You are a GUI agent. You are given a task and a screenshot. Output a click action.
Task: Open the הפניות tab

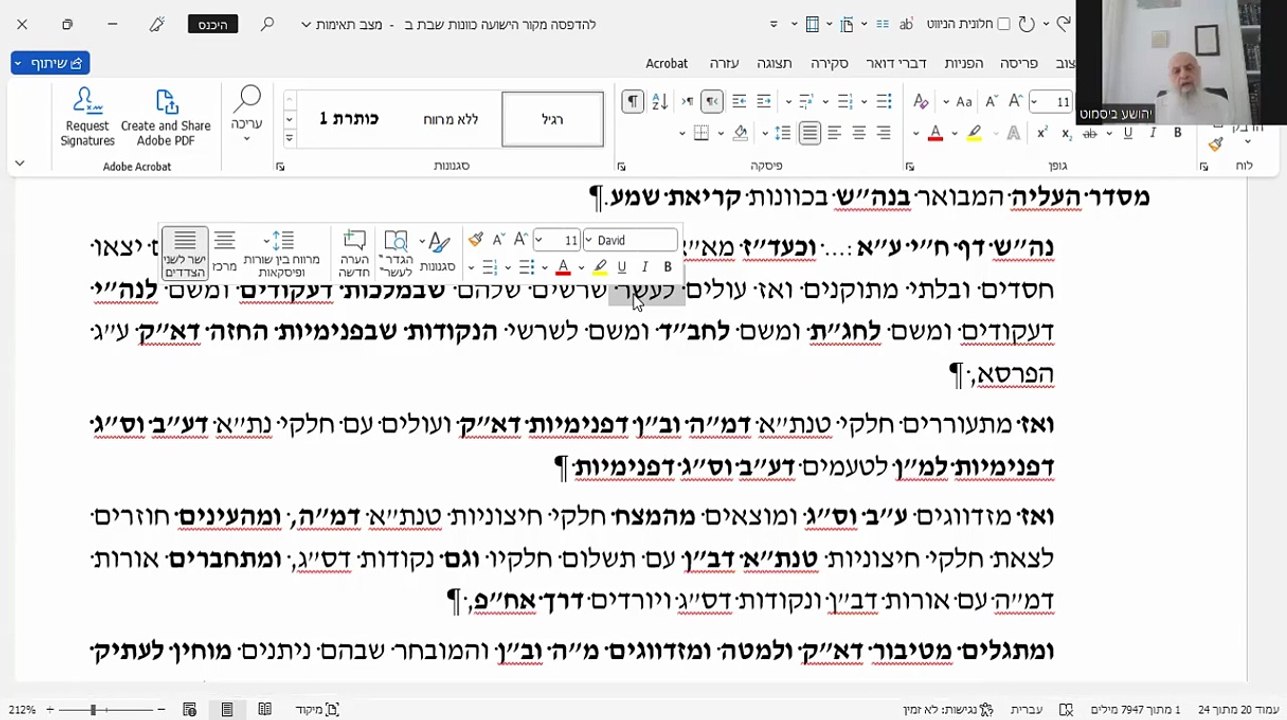coord(964,63)
